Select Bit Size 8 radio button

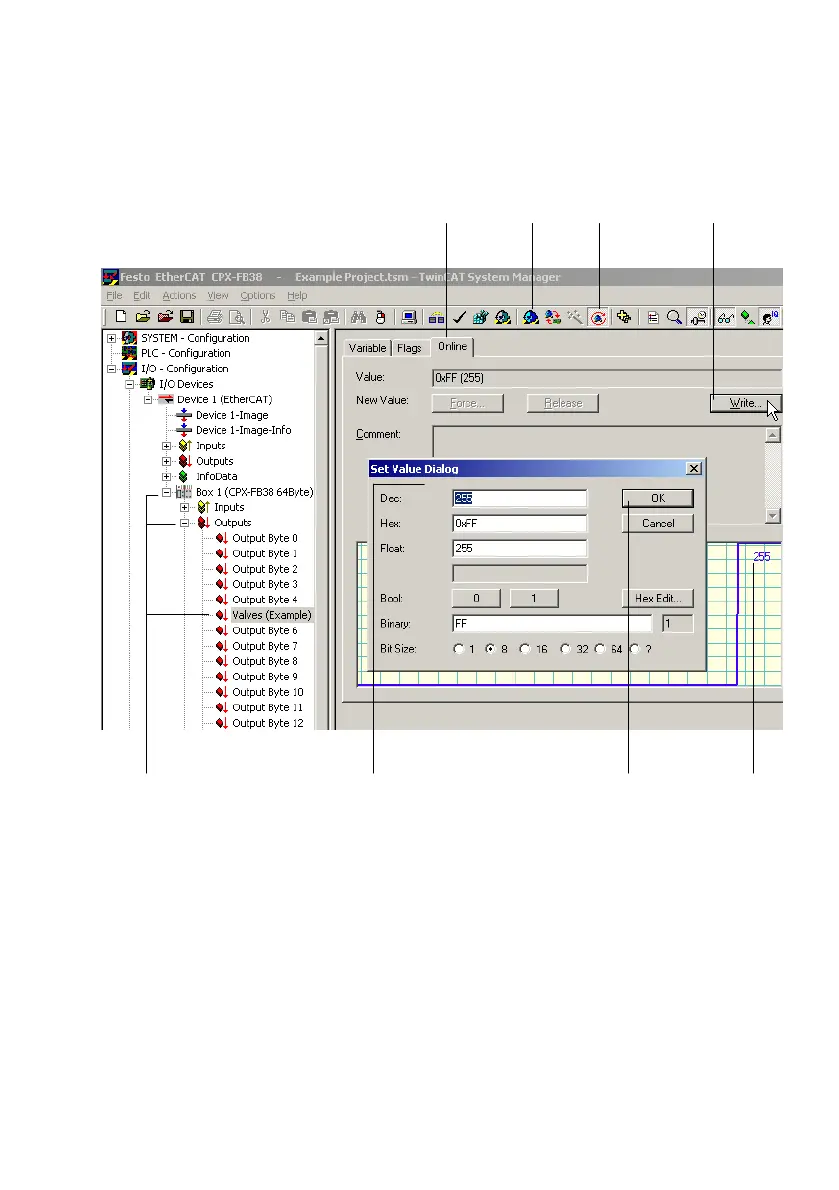[490, 649]
